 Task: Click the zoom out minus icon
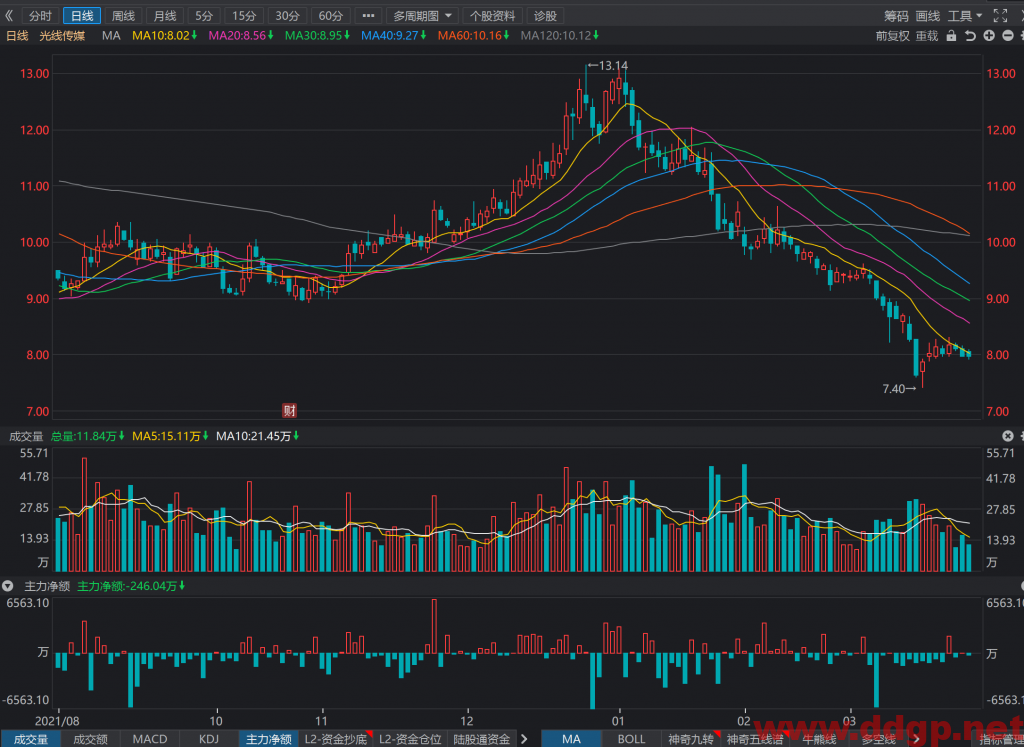(1008, 36)
